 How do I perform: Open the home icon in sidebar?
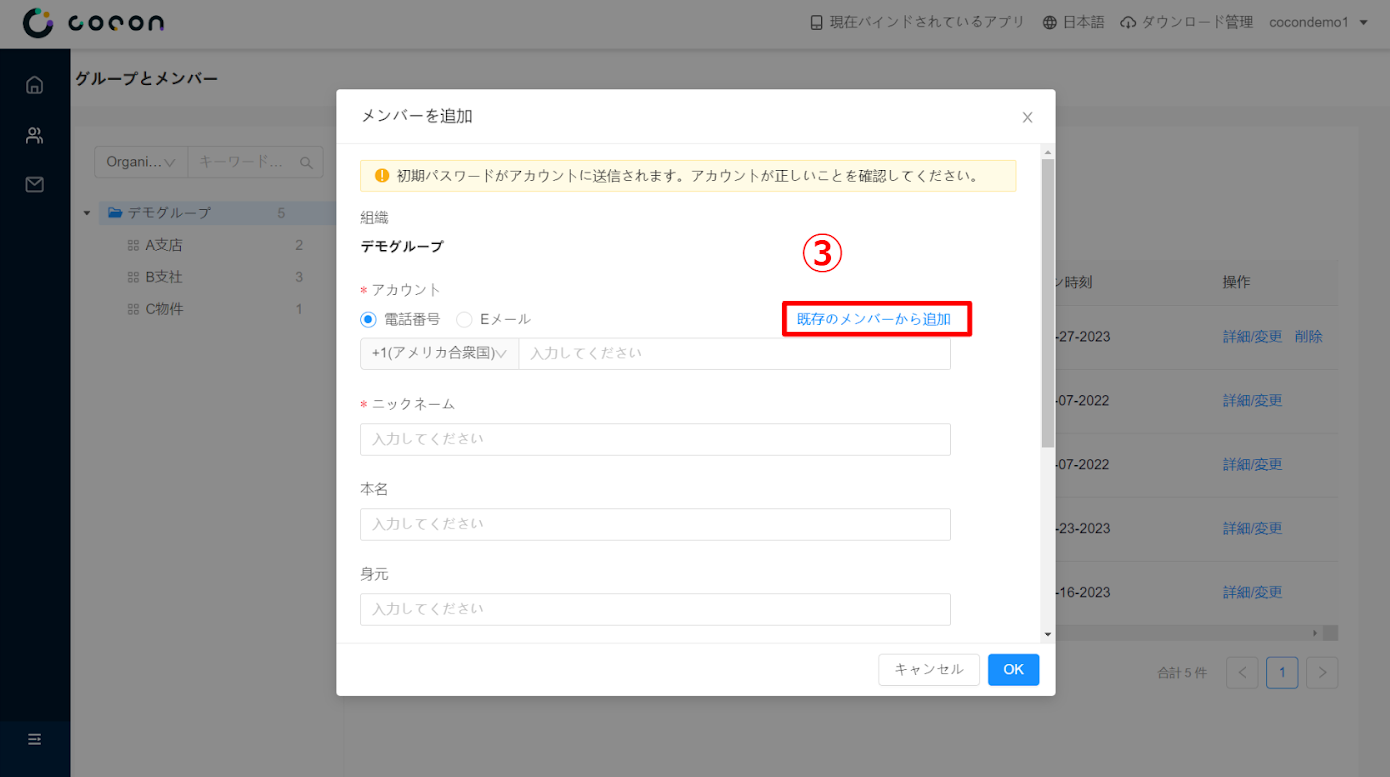pos(35,85)
